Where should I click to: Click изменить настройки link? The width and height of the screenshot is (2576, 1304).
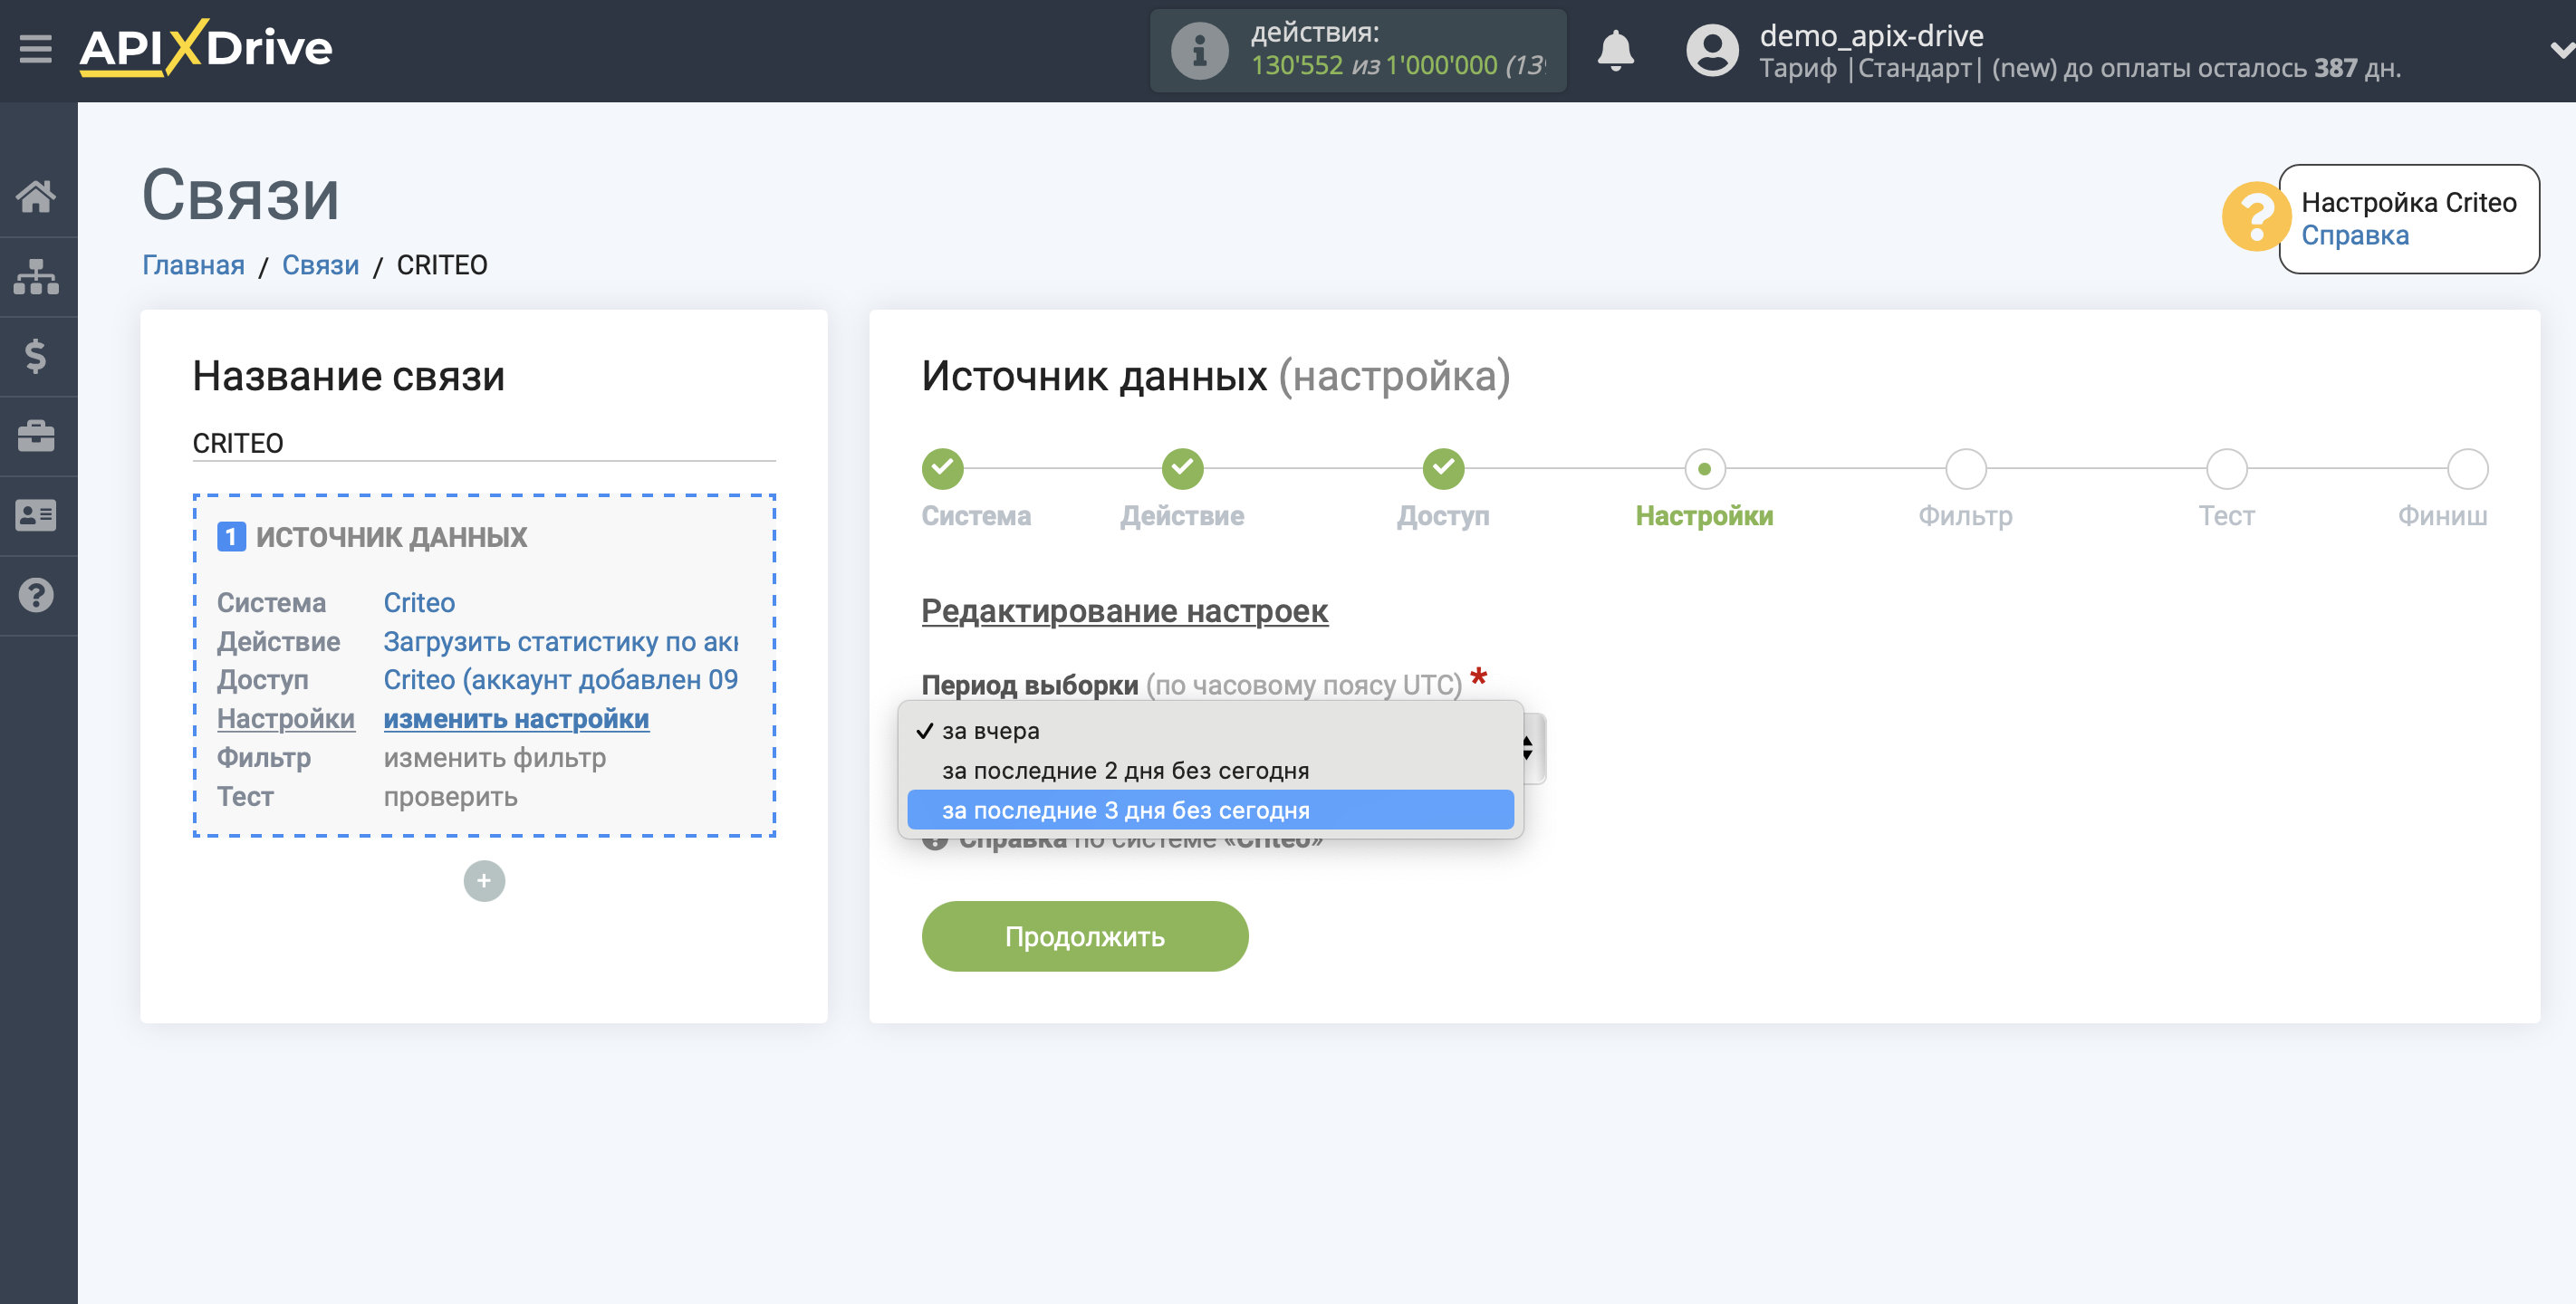pos(516,719)
